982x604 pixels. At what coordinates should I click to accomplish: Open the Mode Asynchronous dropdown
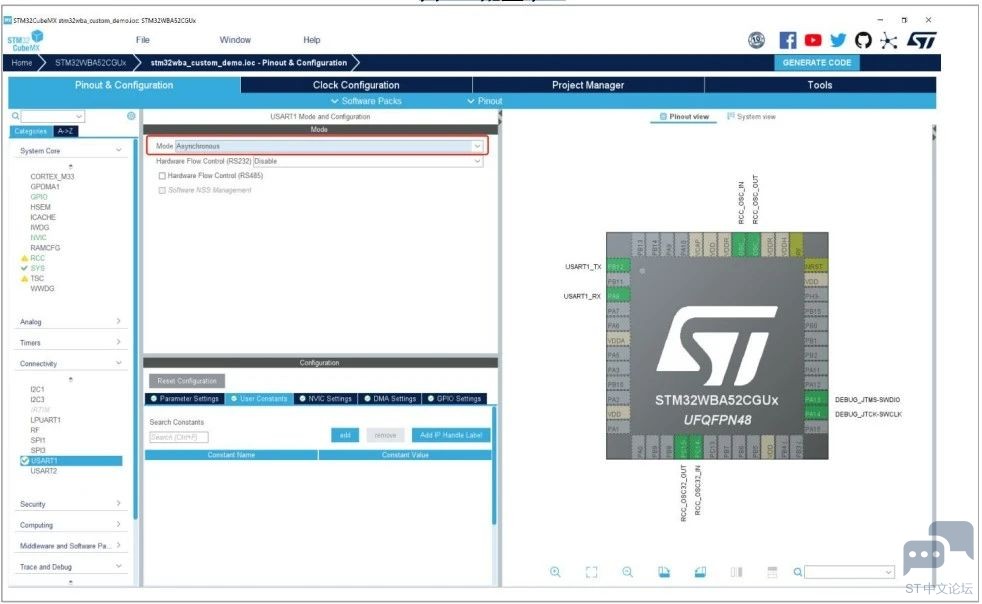[329, 146]
